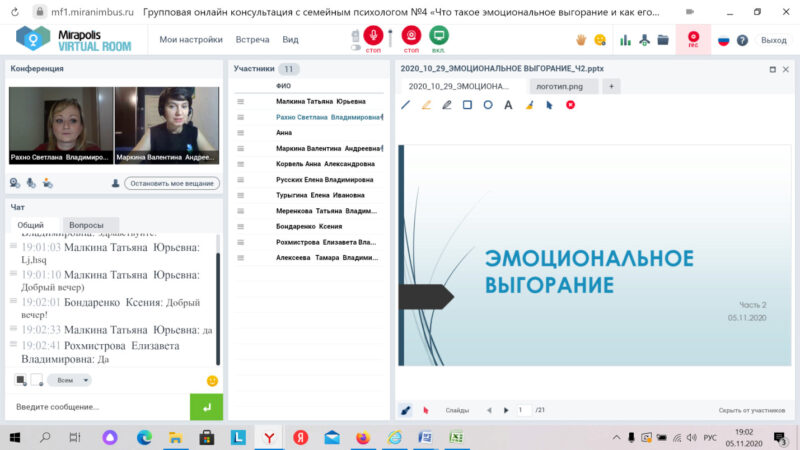The height and width of the screenshot is (450, 800).
Task: Click Остановить мое вещание button
Action: point(172,183)
